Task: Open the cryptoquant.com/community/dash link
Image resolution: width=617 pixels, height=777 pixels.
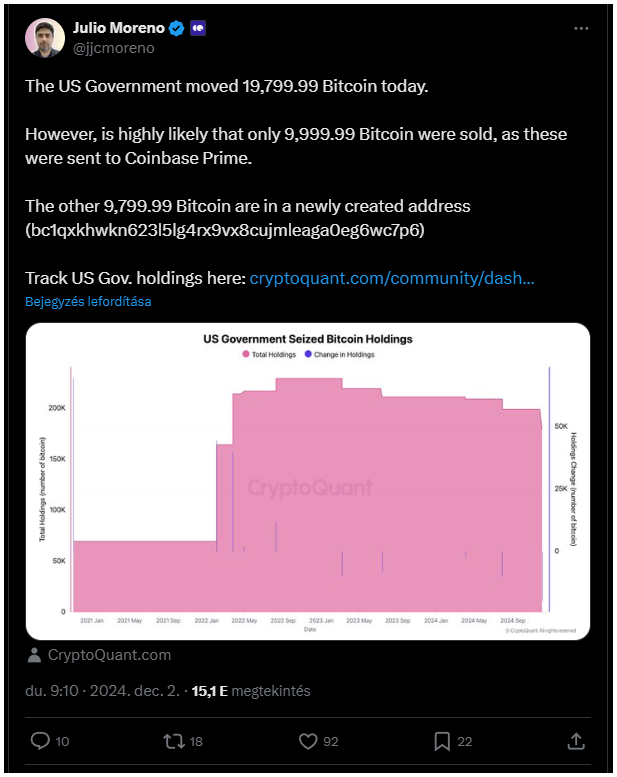Action: point(392,278)
